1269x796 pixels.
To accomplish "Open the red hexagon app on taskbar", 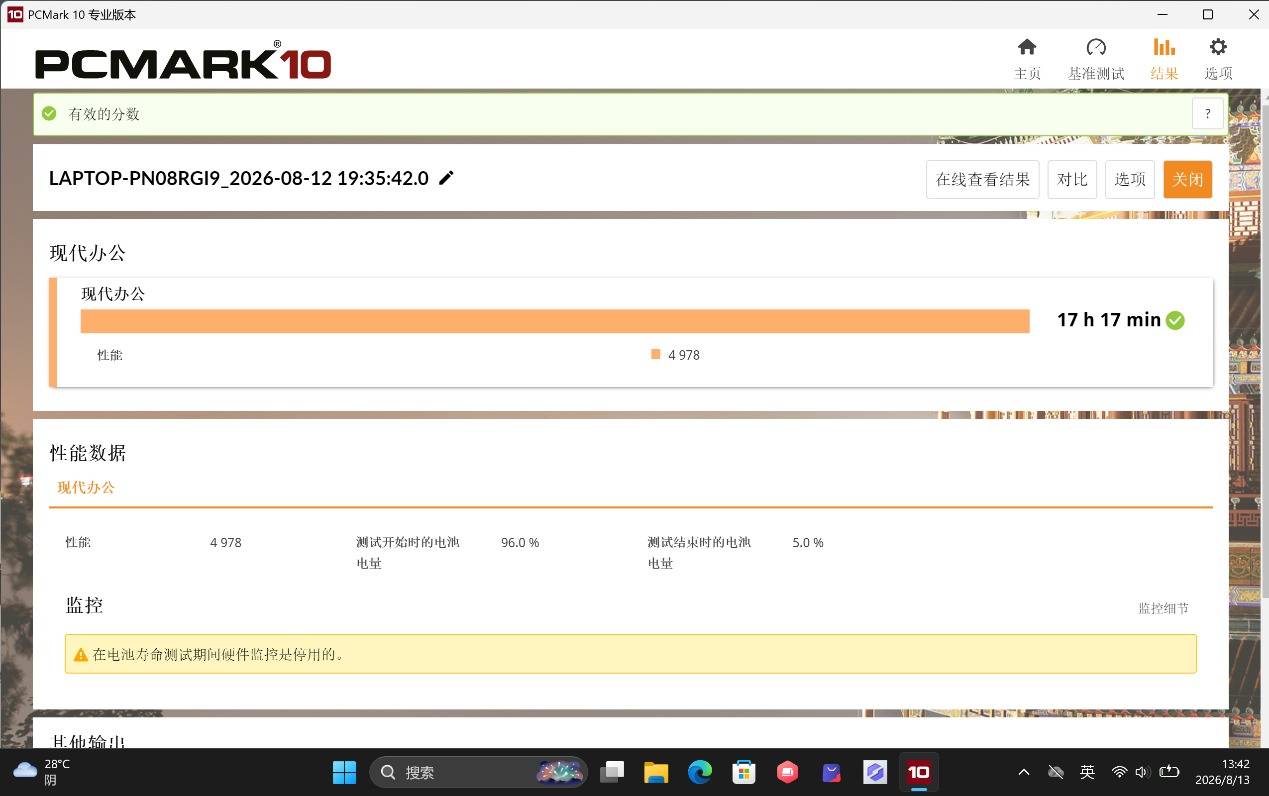I will point(788,772).
